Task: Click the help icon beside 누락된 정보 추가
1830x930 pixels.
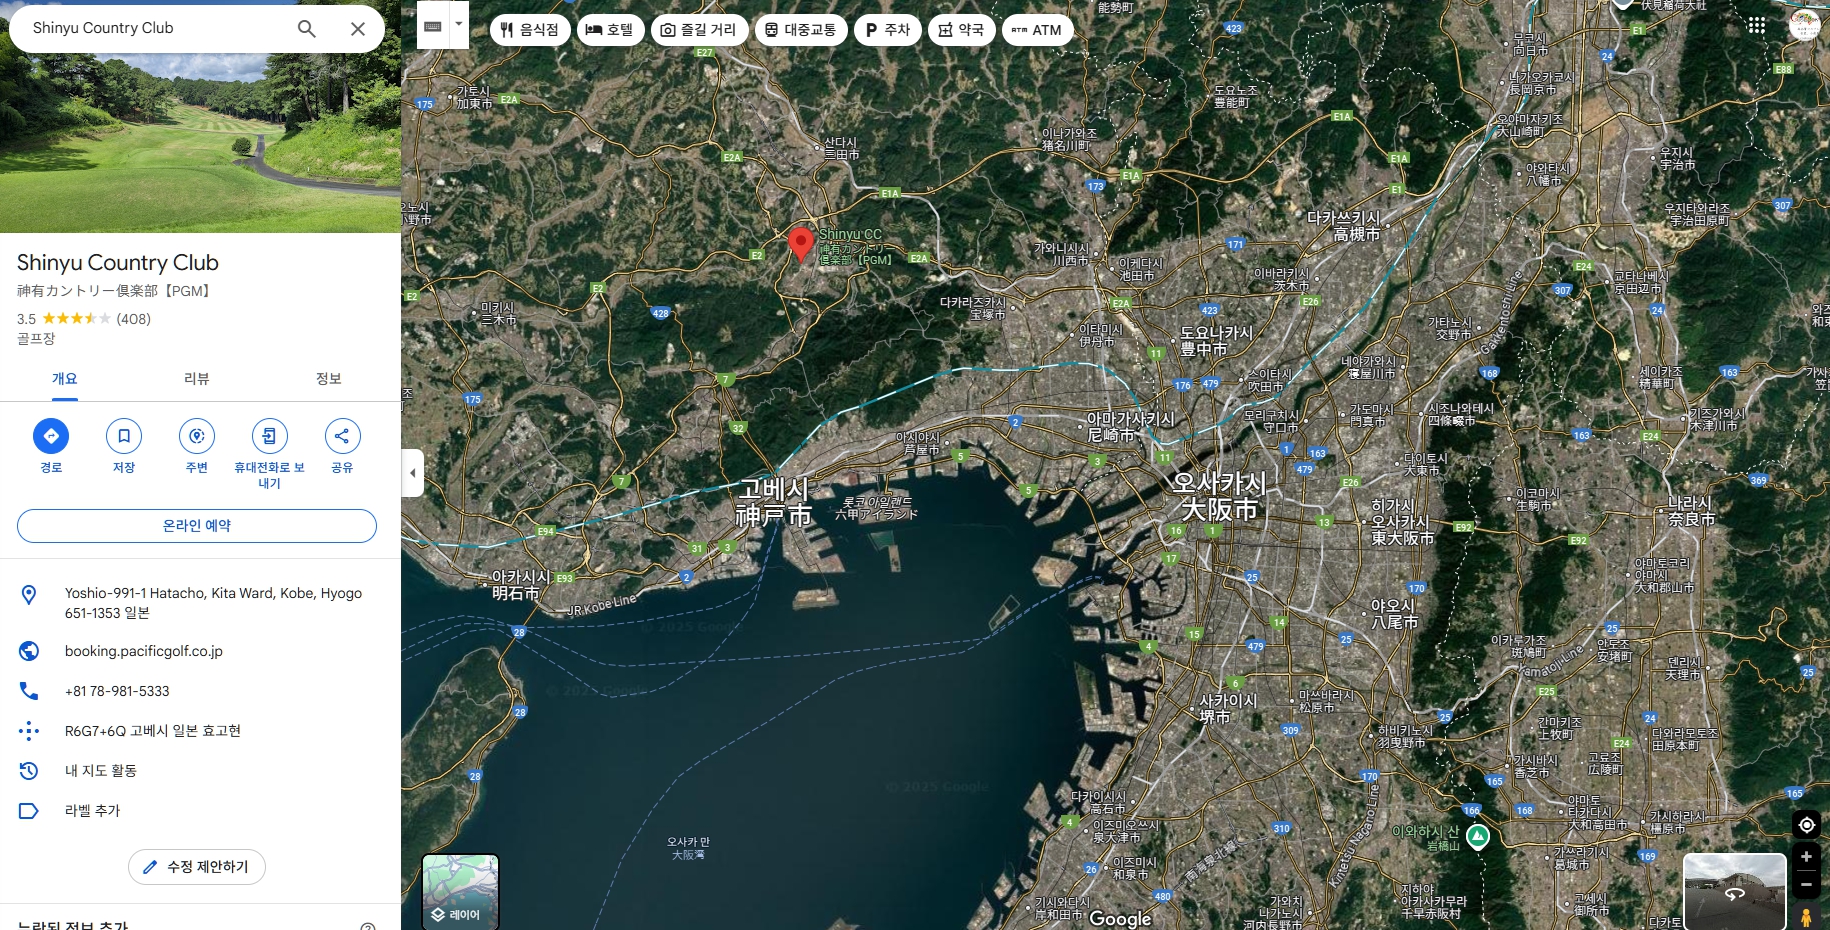Action: (368, 926)
